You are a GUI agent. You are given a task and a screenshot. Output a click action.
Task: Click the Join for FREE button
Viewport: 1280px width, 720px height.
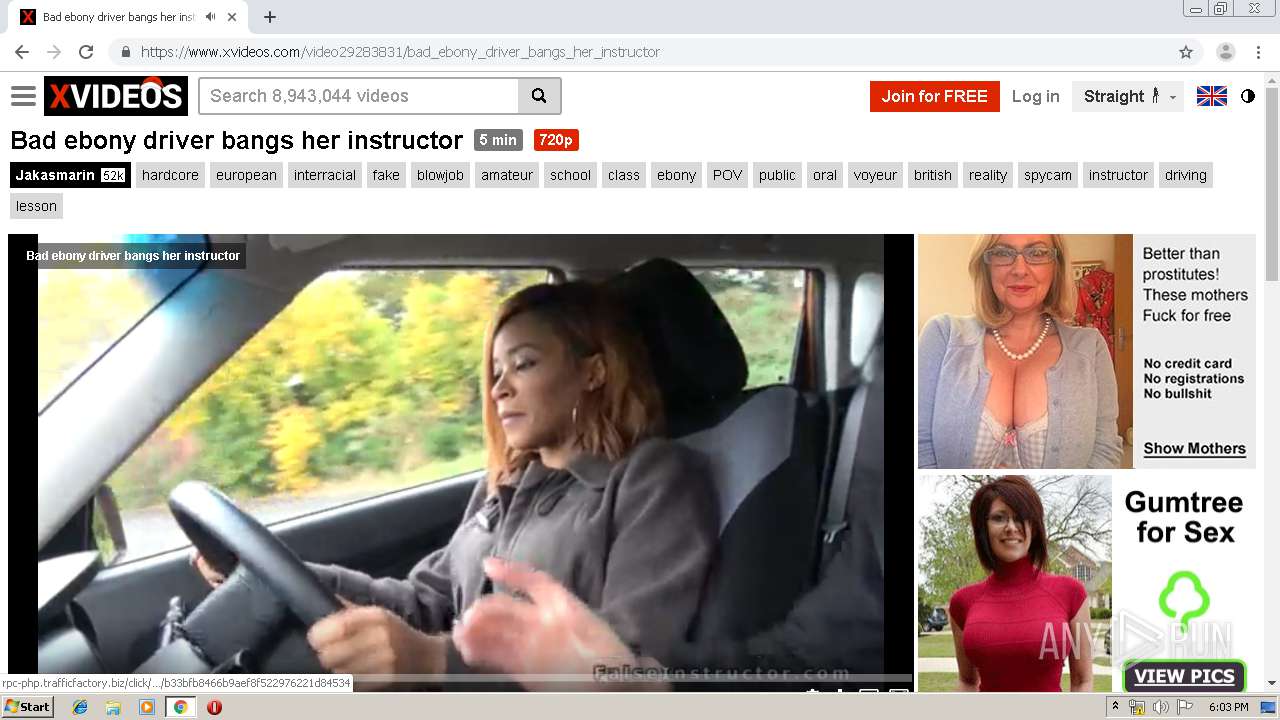point(934,96)
